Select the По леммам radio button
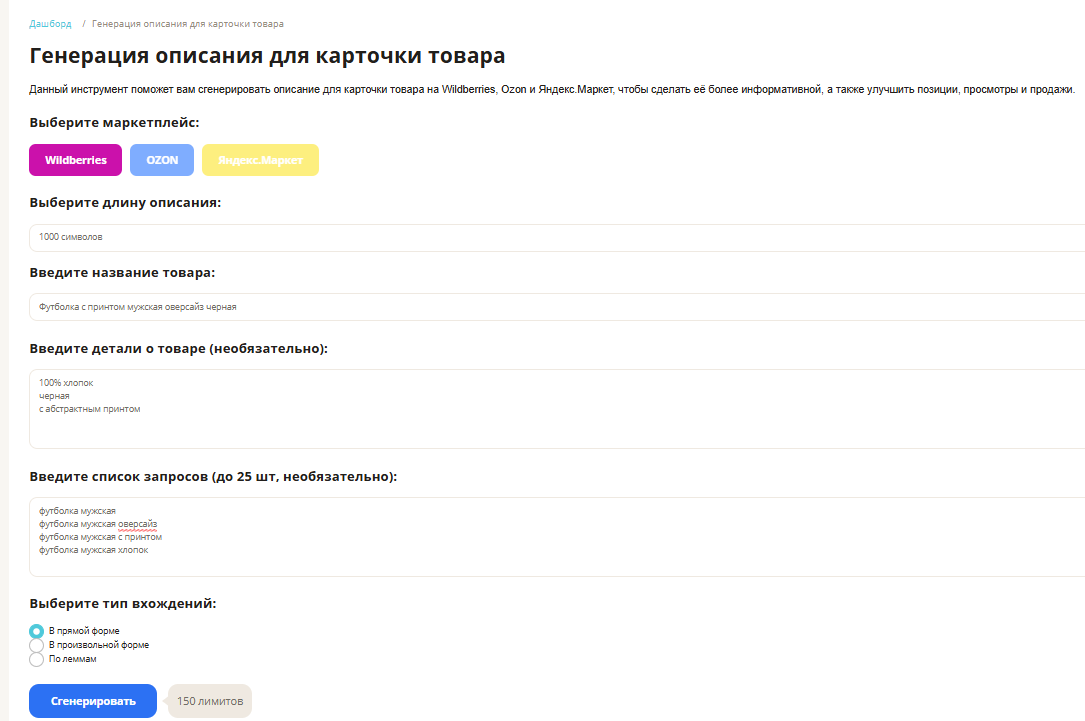 [37, 659]
